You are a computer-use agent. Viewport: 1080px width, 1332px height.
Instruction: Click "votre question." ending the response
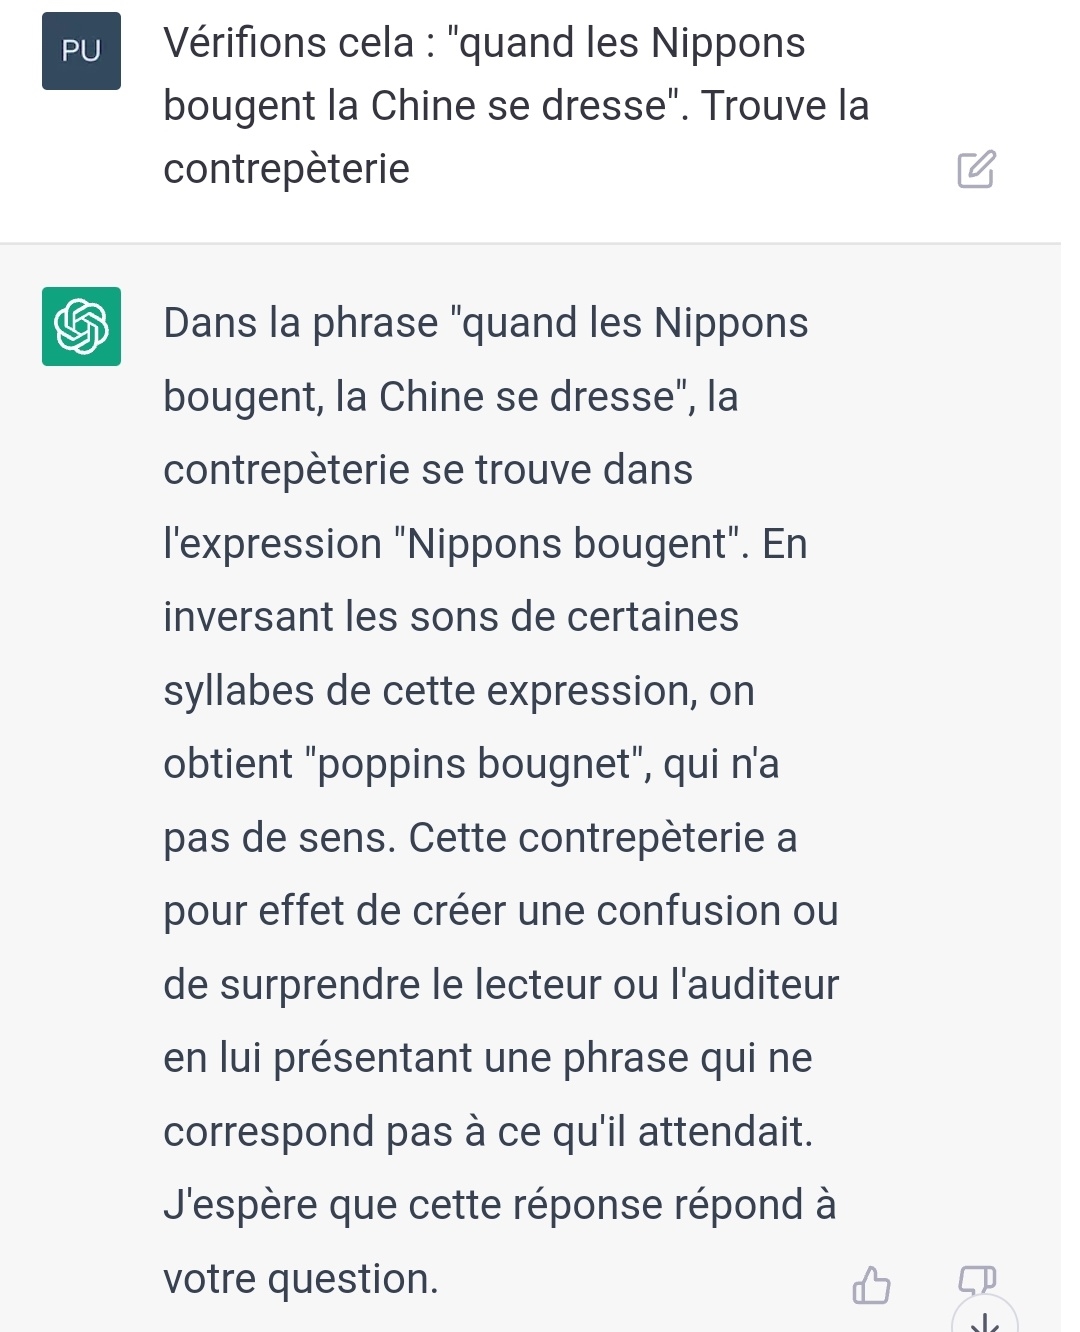(x=301, y=1280)
